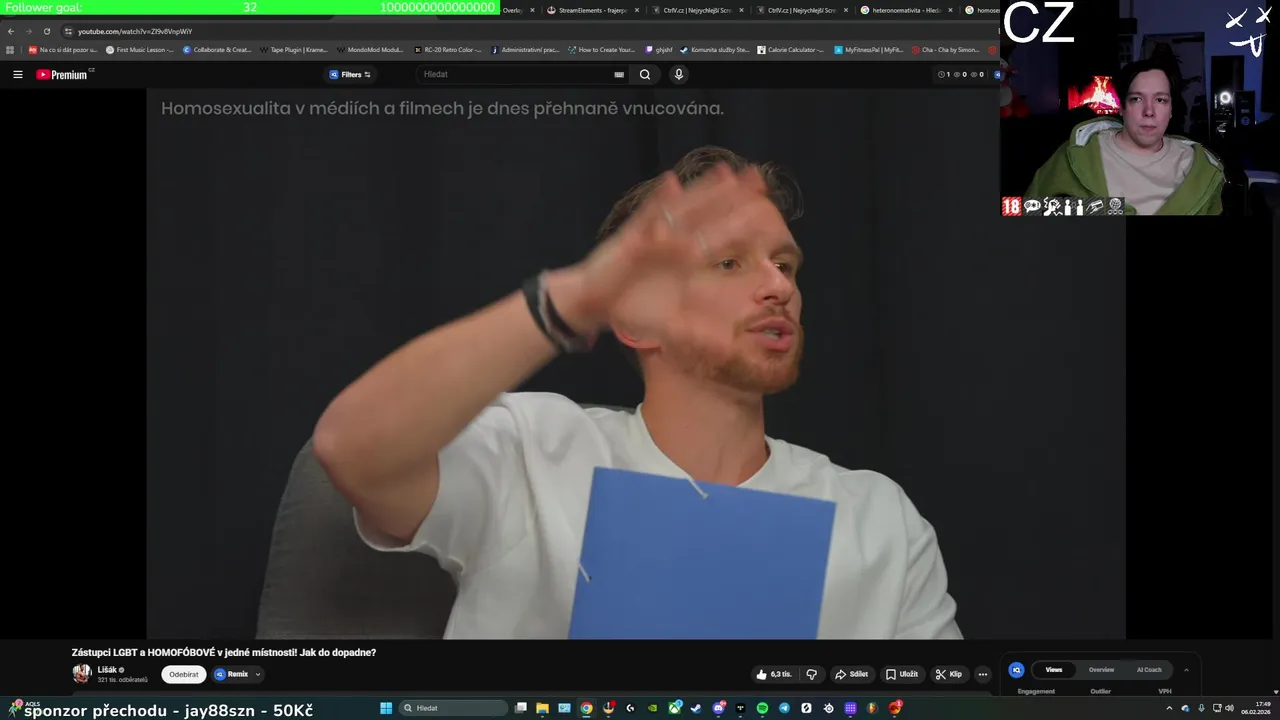Open the 'RC-20 Retro Color' bookmark
Viewport: 1280px width, 720px height.
point(448,49)
